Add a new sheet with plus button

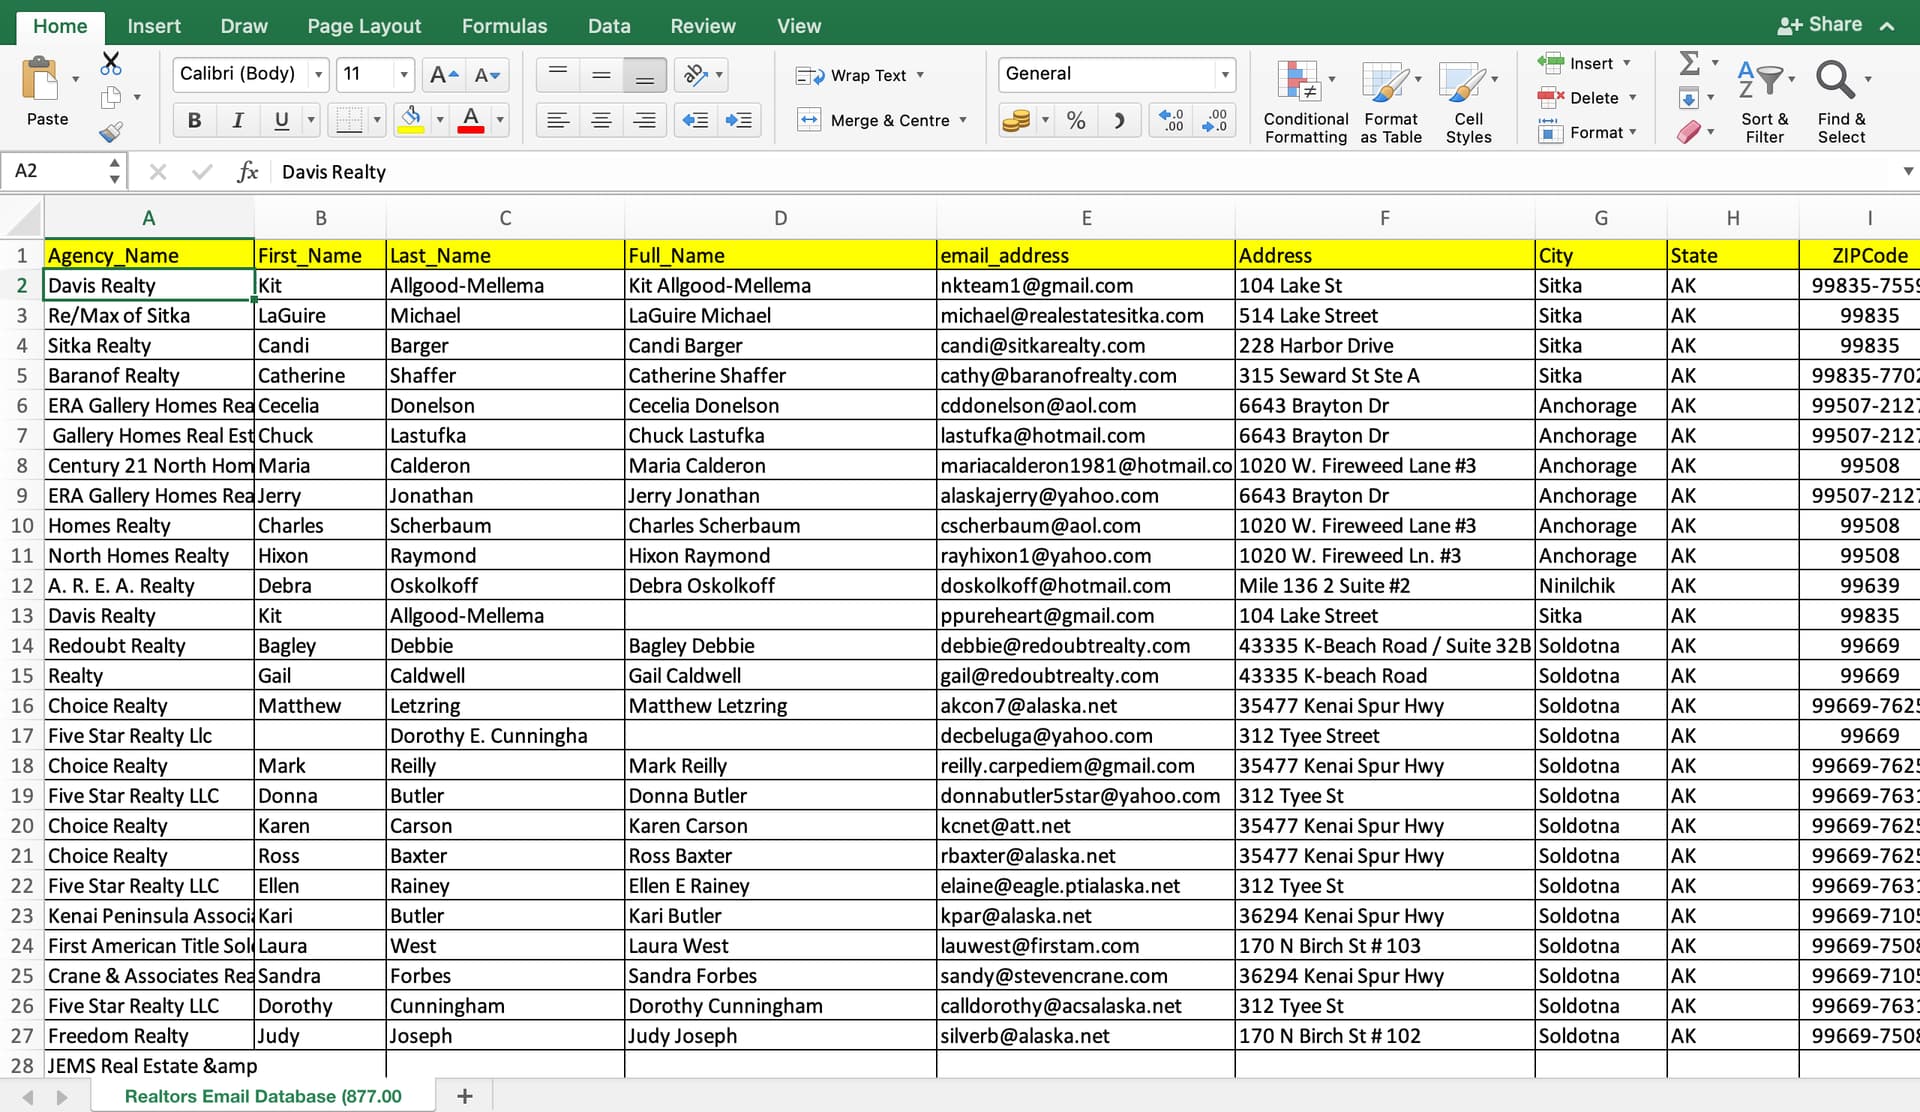(464, 1096)
